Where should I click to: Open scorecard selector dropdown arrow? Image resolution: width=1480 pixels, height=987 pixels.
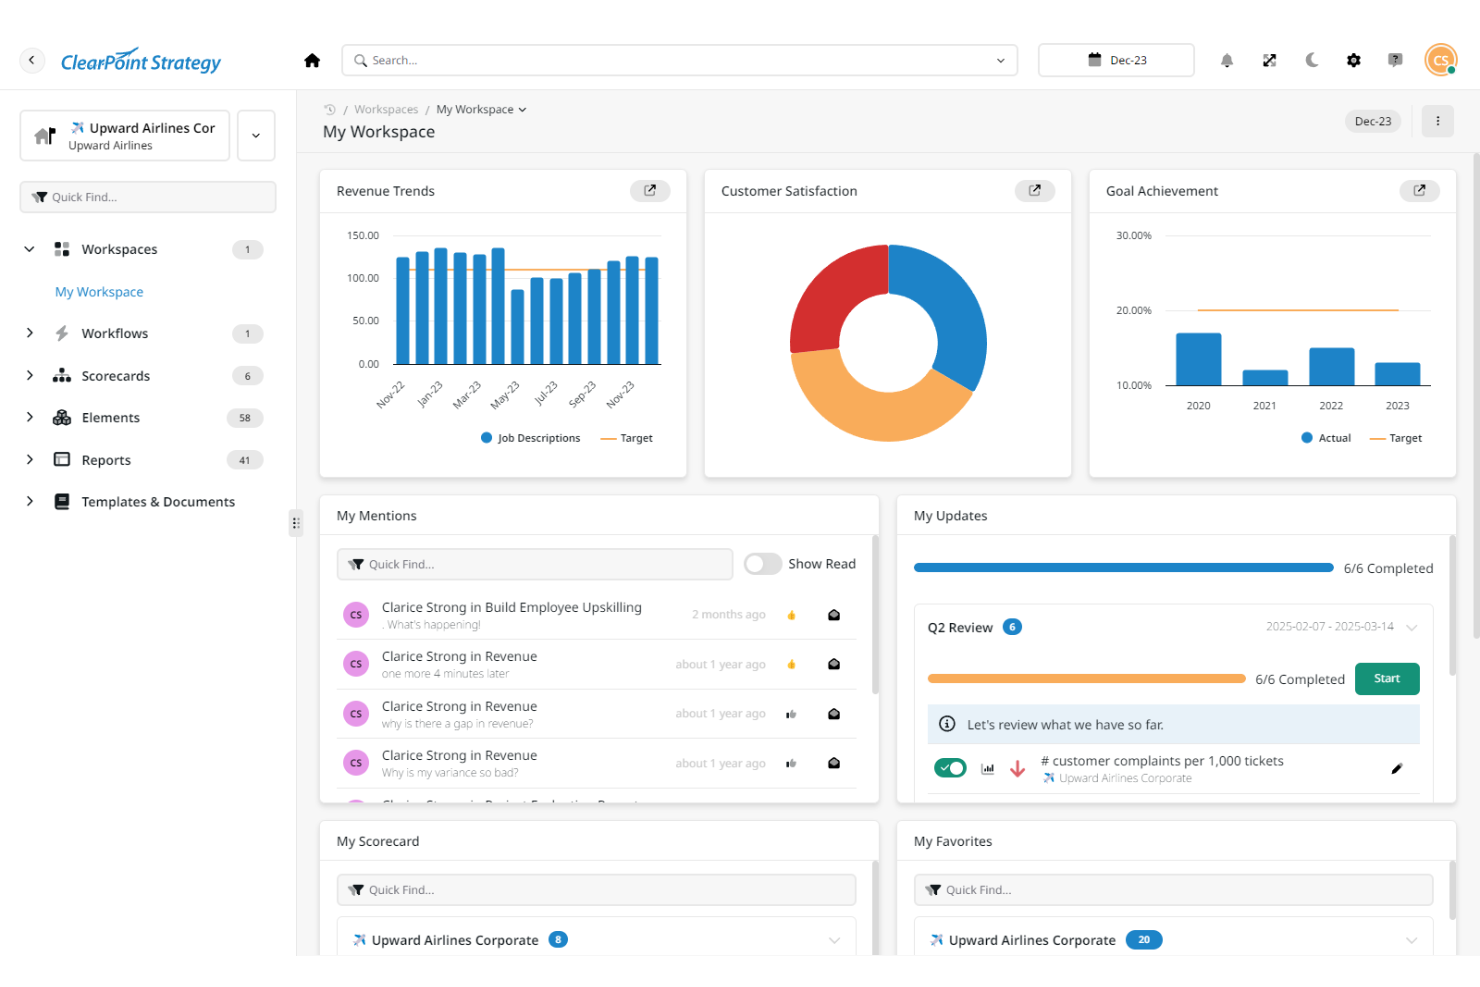(256, 135)
